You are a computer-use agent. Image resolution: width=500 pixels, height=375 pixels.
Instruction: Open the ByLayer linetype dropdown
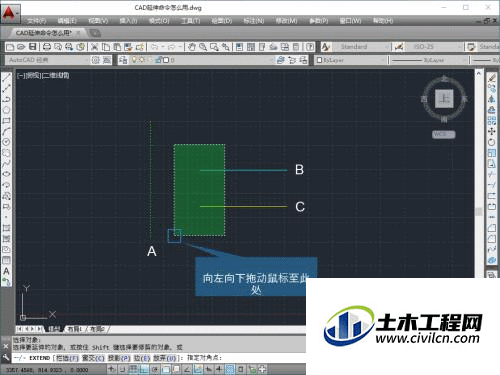429,60
